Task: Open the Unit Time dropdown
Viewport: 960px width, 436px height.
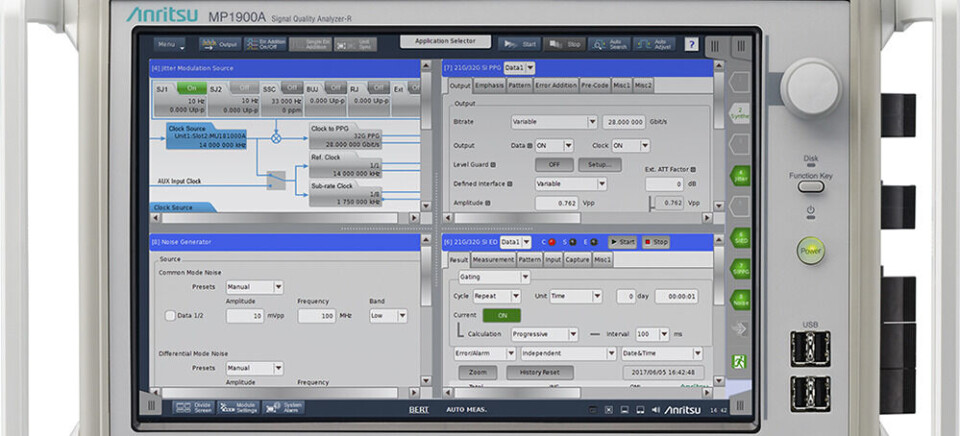Action: click(576, 296)
